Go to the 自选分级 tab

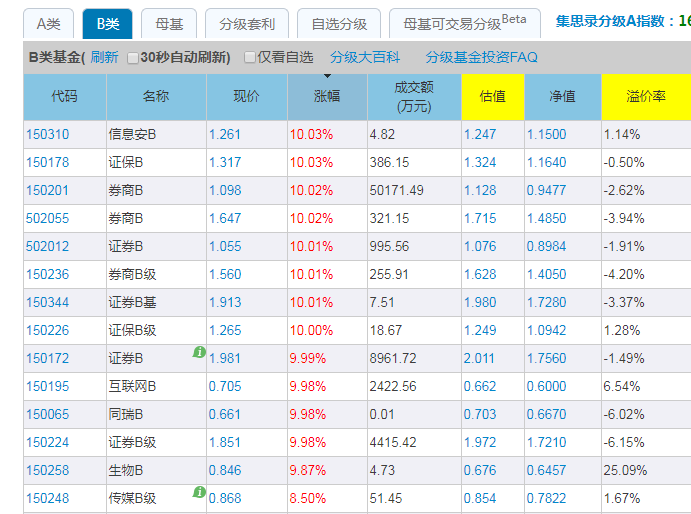click(339, 23)
